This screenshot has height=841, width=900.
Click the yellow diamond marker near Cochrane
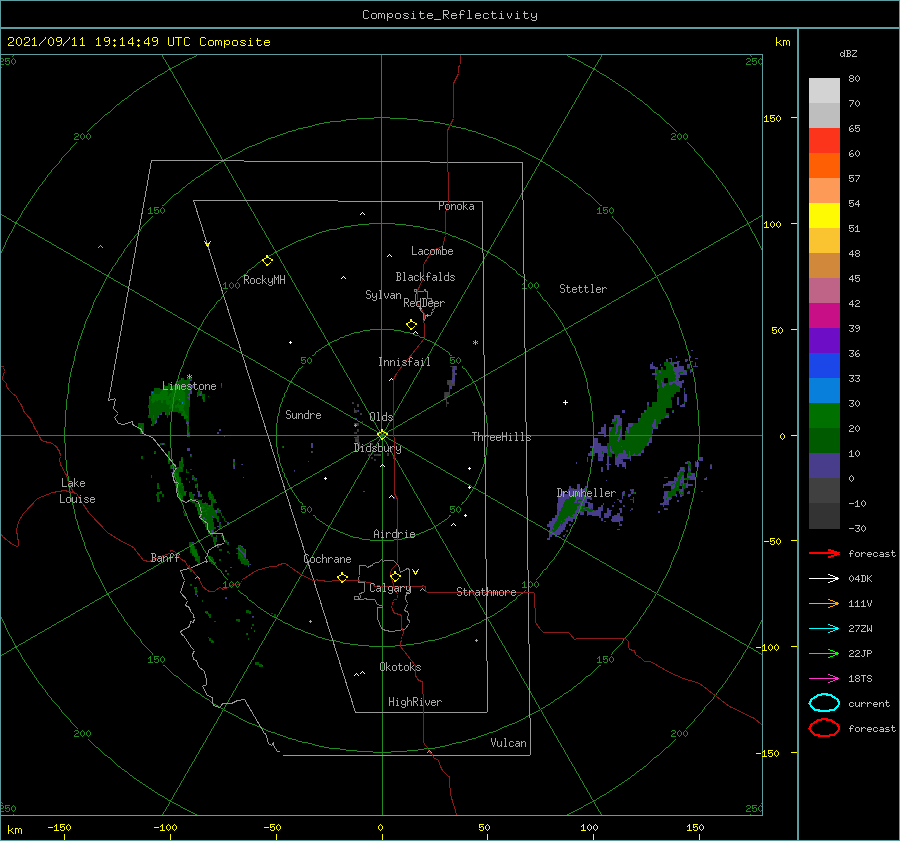click(342, 578)
